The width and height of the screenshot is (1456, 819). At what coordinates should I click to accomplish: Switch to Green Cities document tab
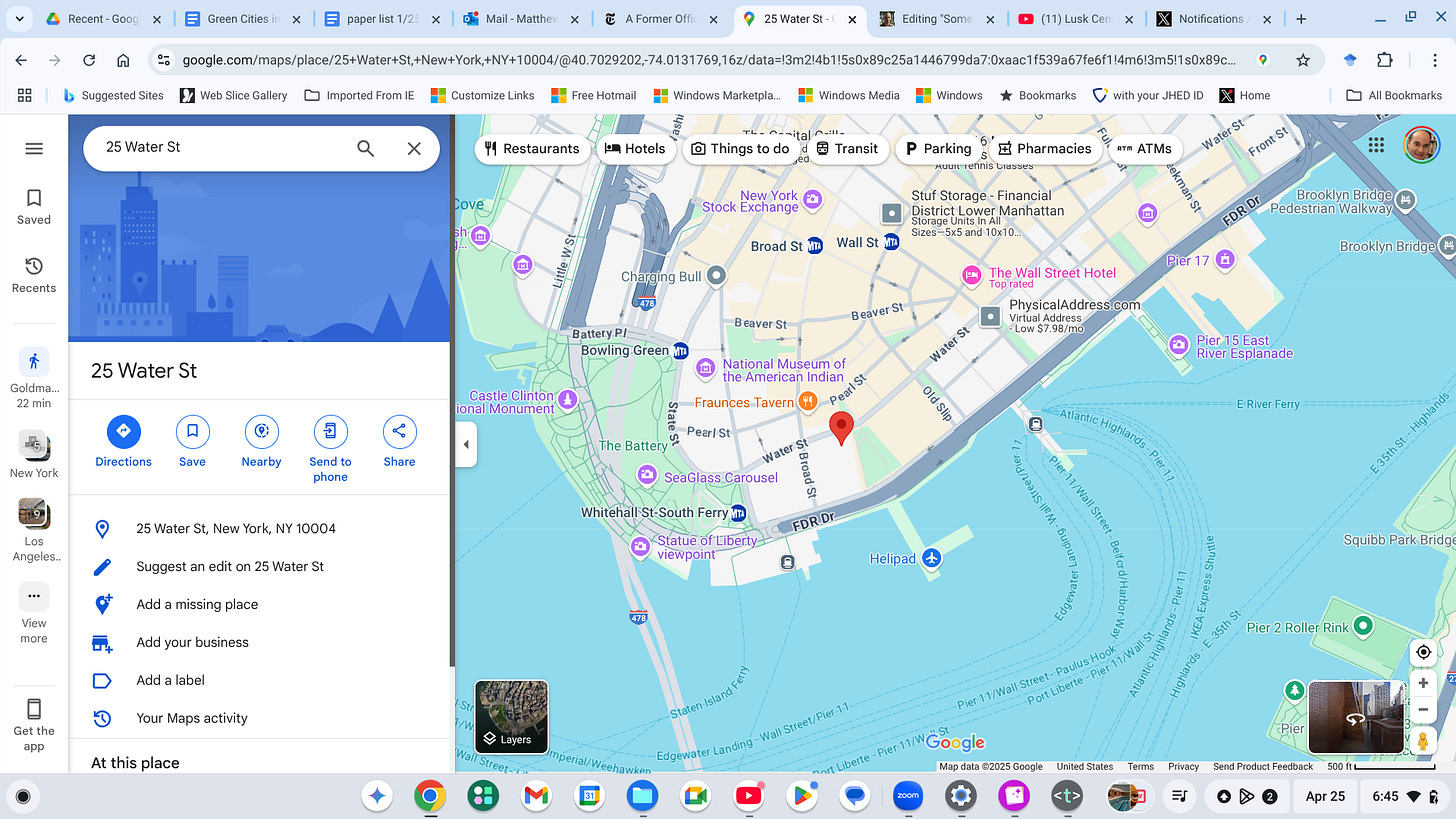pos(243,19)
